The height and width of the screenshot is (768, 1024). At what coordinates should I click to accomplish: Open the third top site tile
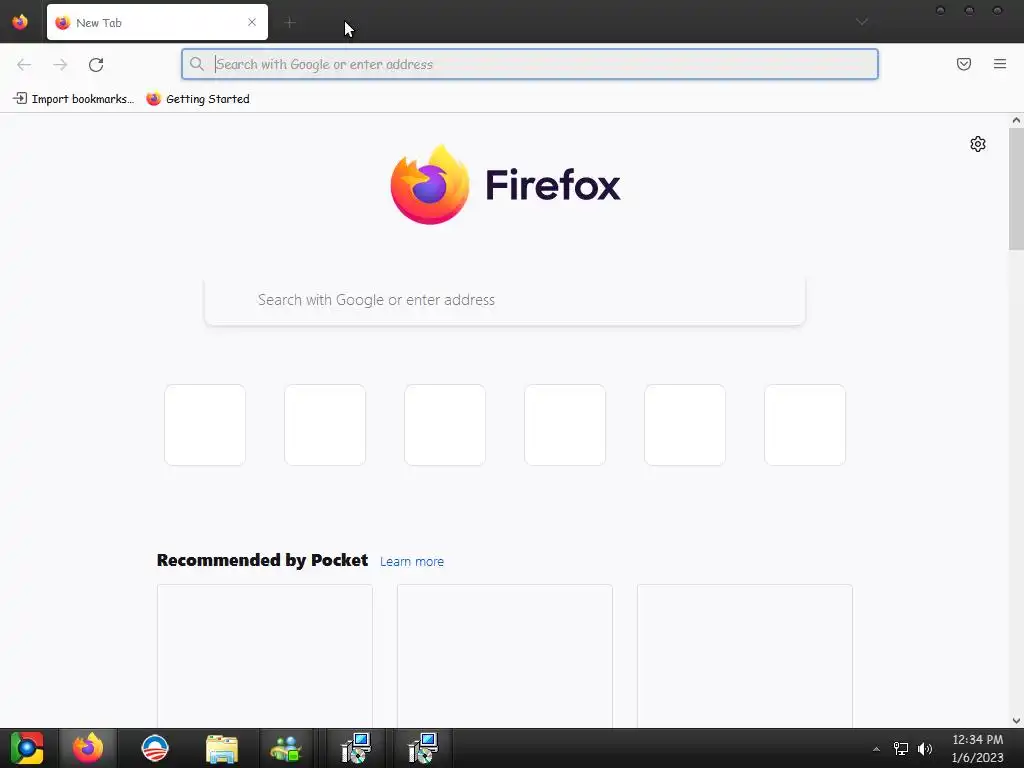445,425
